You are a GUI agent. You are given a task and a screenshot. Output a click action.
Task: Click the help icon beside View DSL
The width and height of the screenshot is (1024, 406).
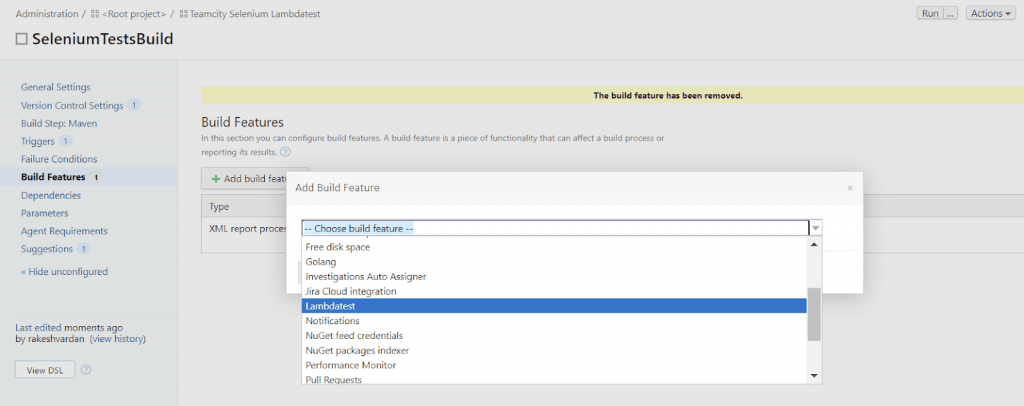[x=86, y=370]
